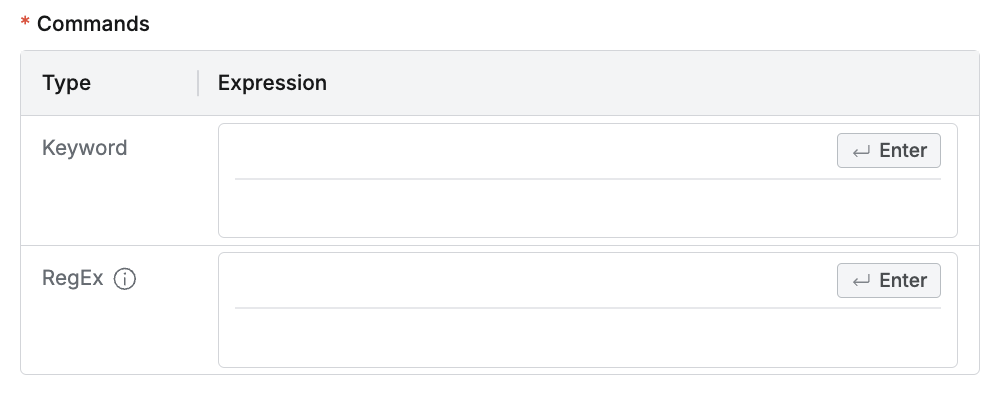
Task: Submit pattern with the RegEx Enter button
Action: (889, 280)
